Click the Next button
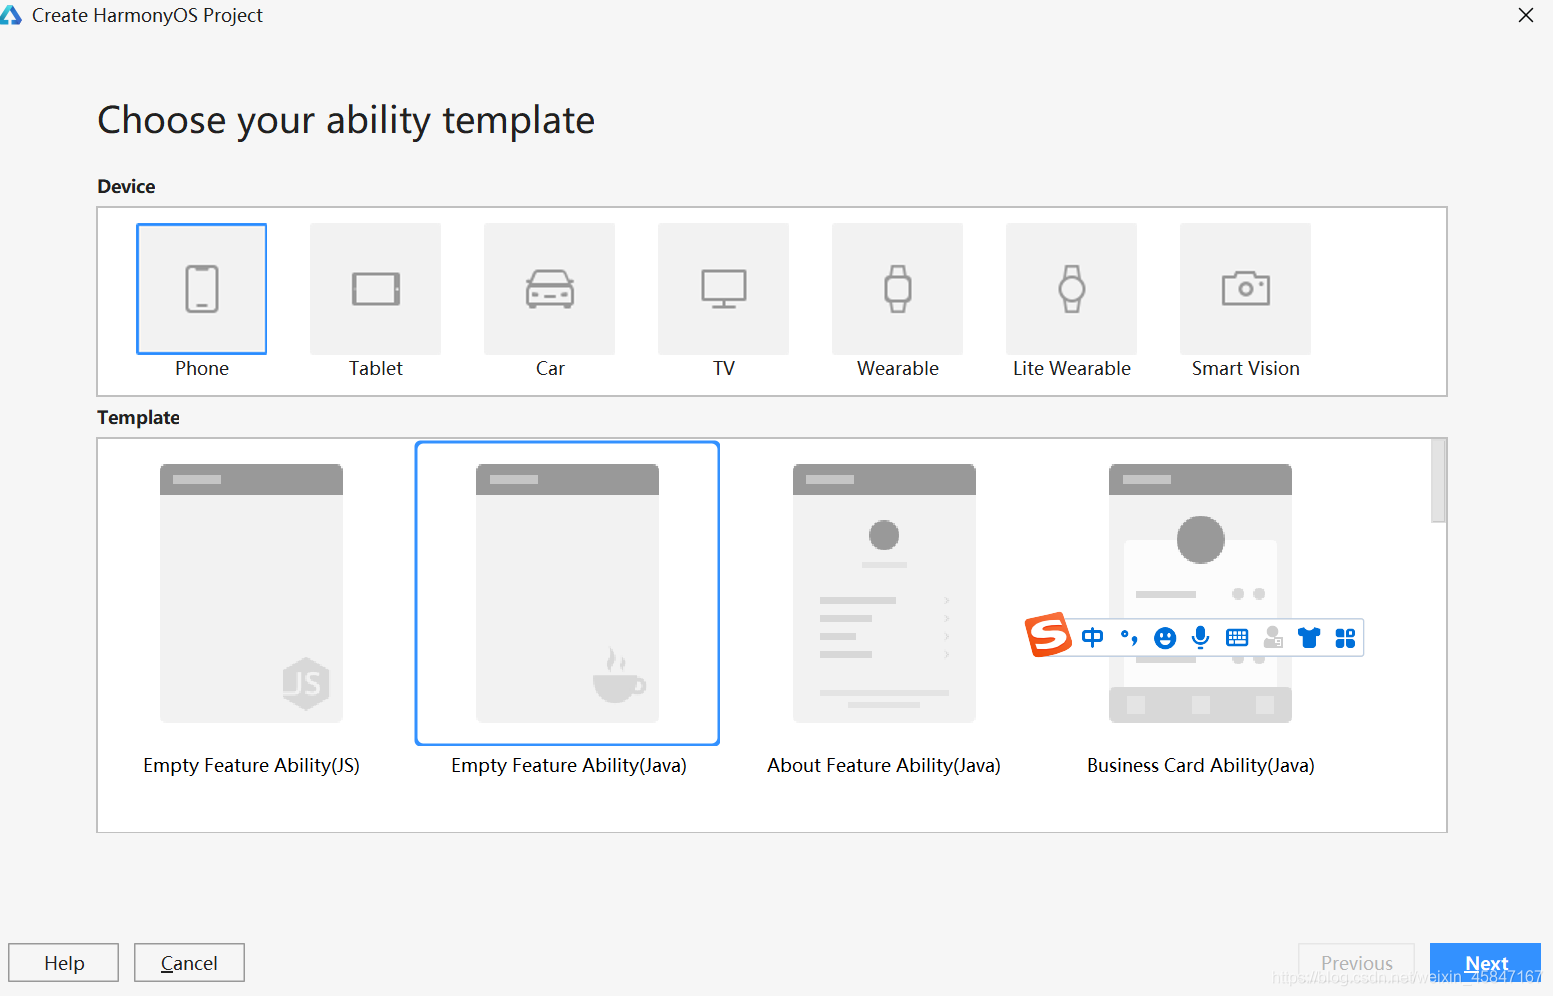 click(1485, 963)
